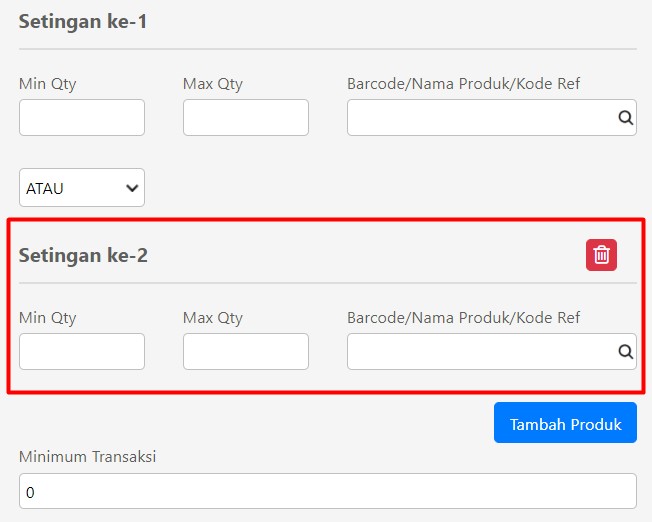Focus the Min Qty input in Setingan ke-1
652x522 pixels.
(x=82, y=117)
